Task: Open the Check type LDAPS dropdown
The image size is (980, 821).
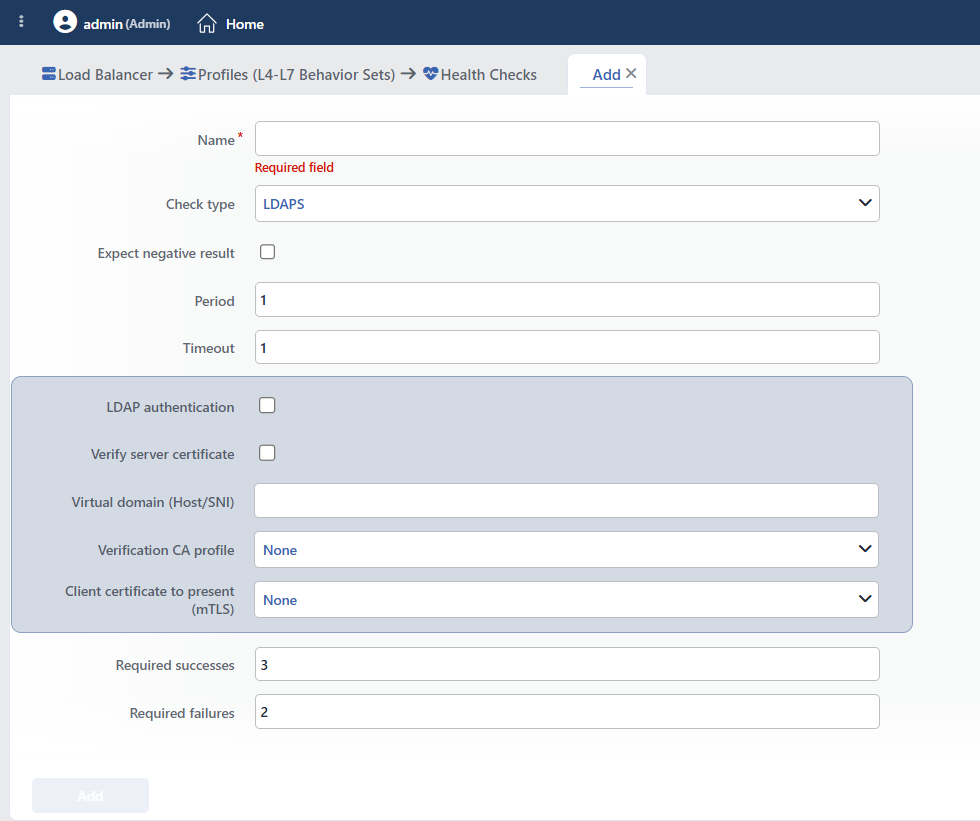Action: point(567,204)
